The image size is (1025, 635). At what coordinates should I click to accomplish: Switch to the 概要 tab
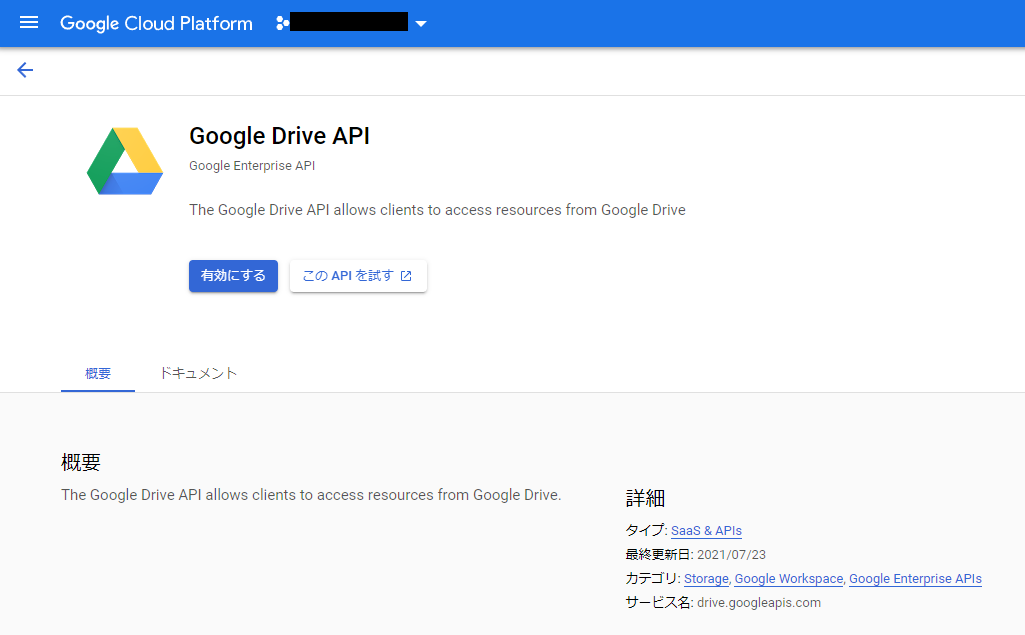tap(98, 373)
